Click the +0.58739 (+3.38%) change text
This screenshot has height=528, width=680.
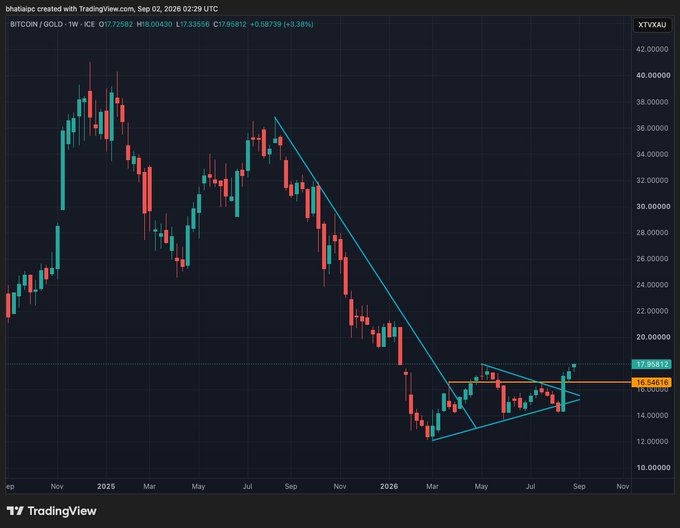[282, 24]
